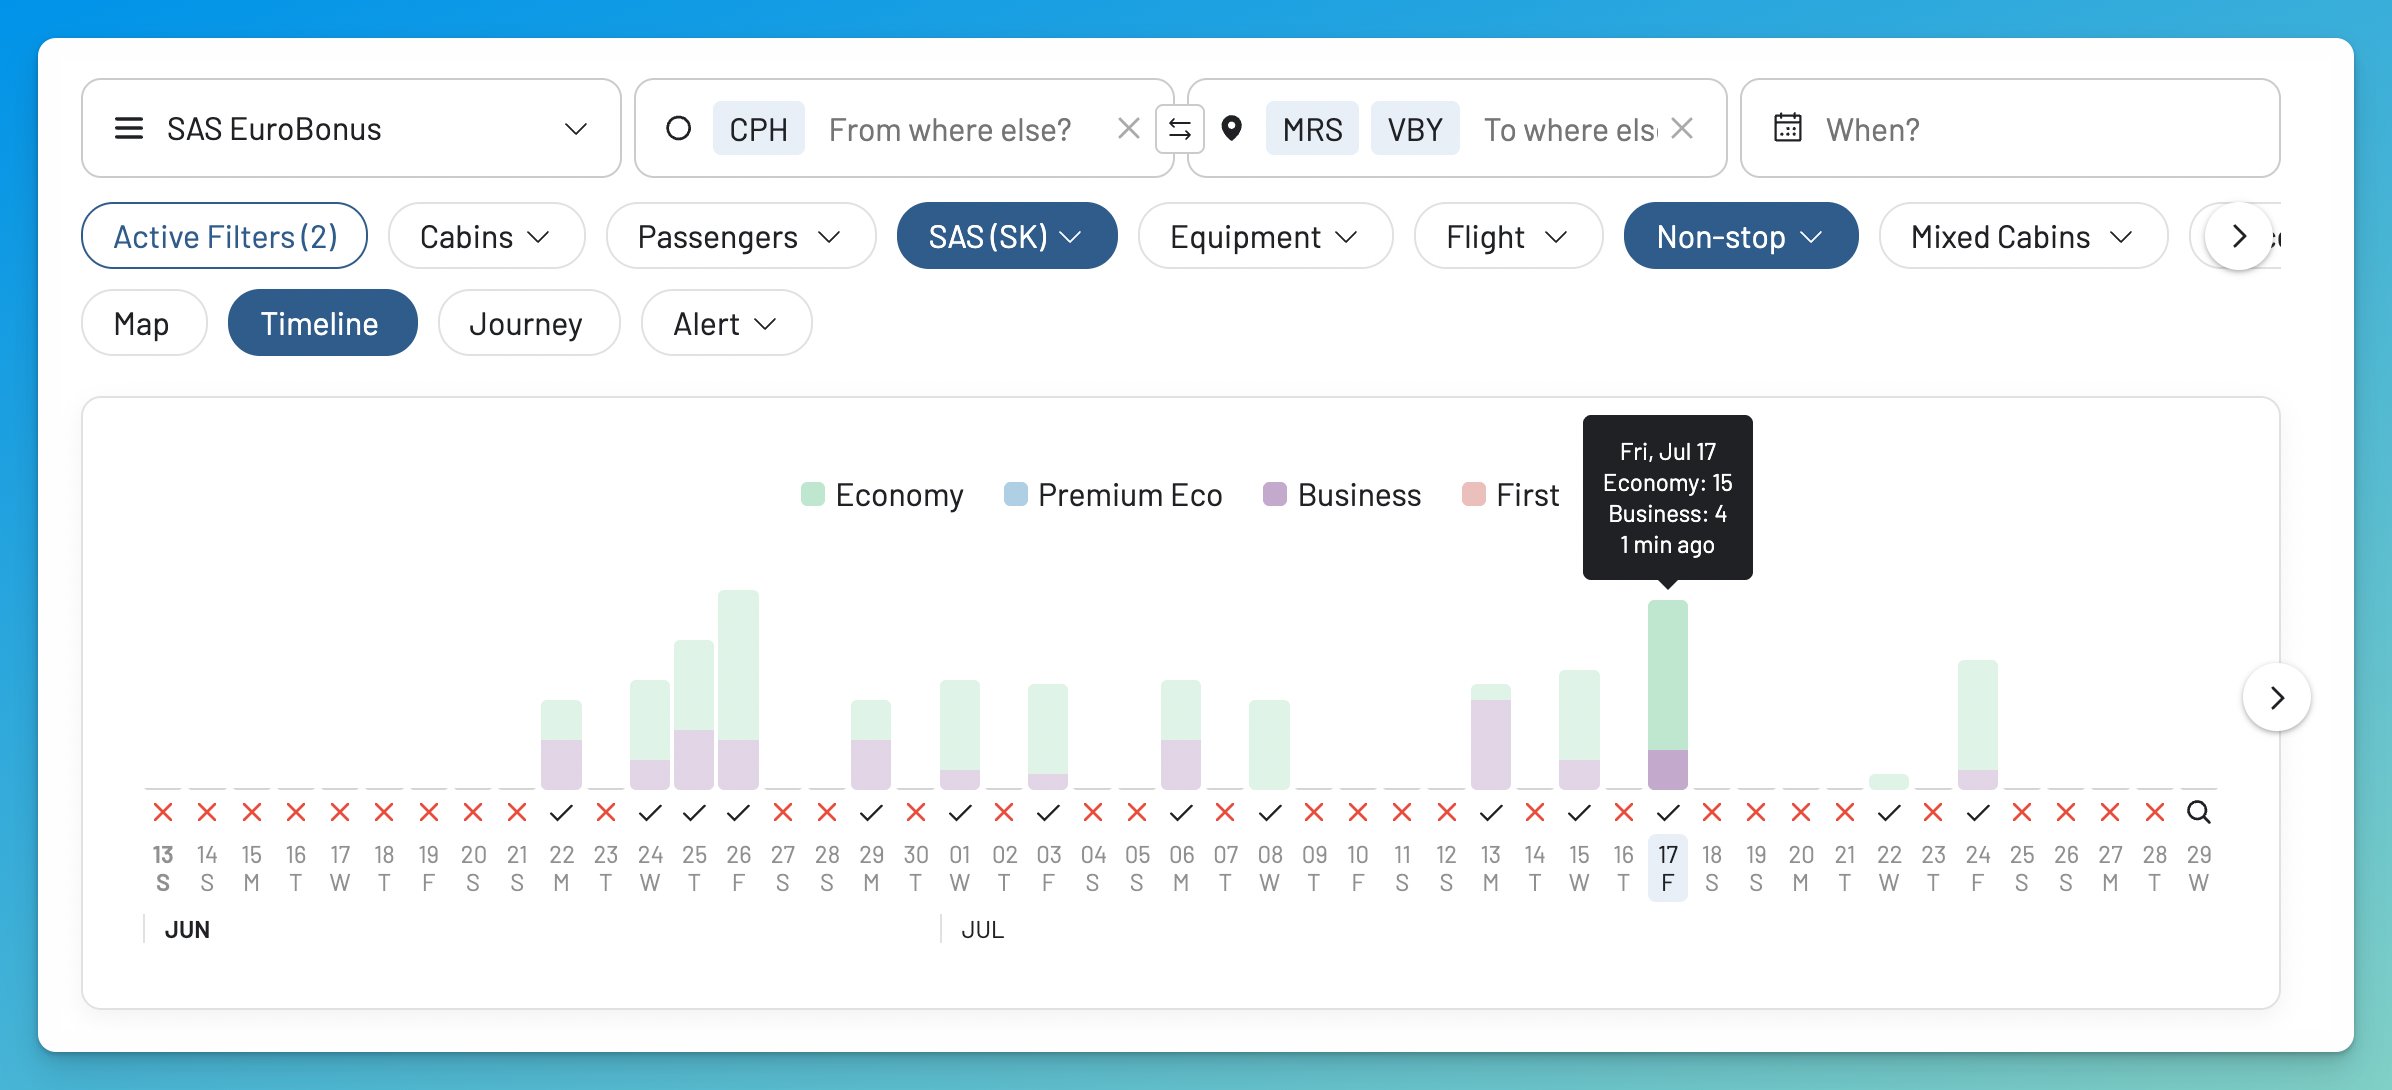
Task: Click the origin circle icon before CPH
Action: pyautogui.click(x=678, y=128)
